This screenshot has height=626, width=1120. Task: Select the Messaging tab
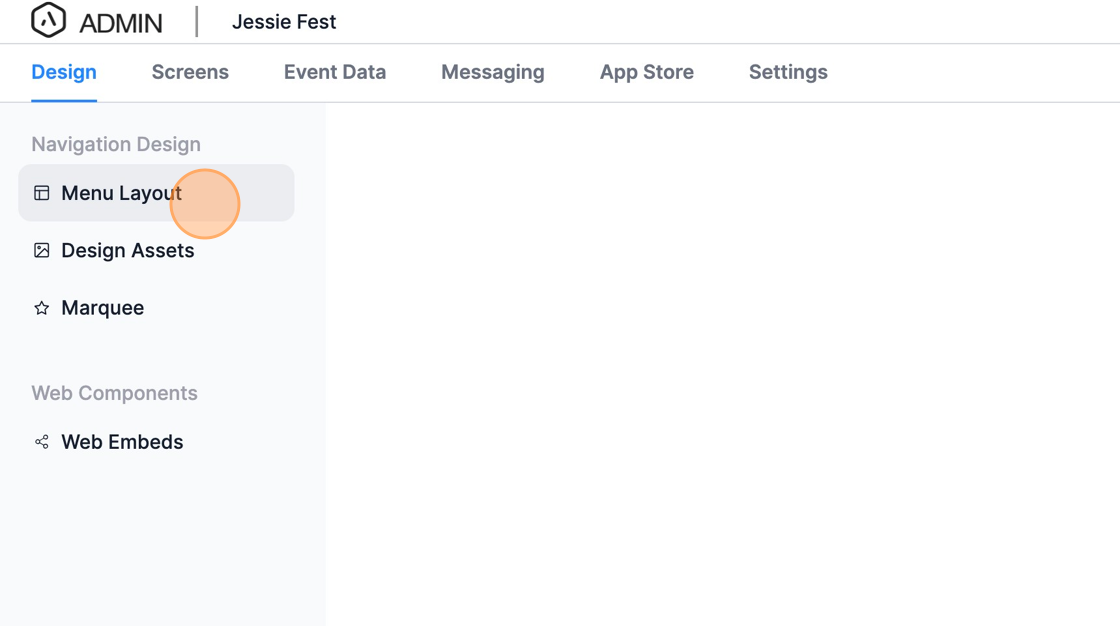[493, 72]
